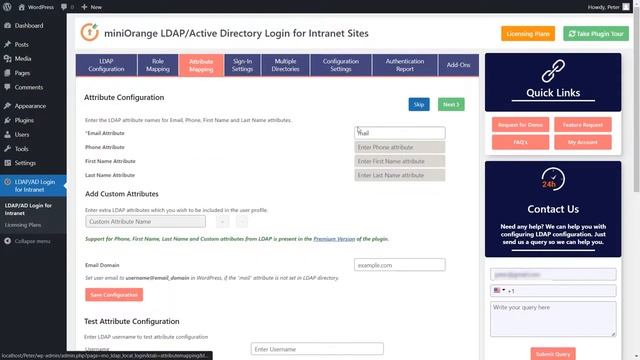Open the WordPress site home link

point(36,7)
